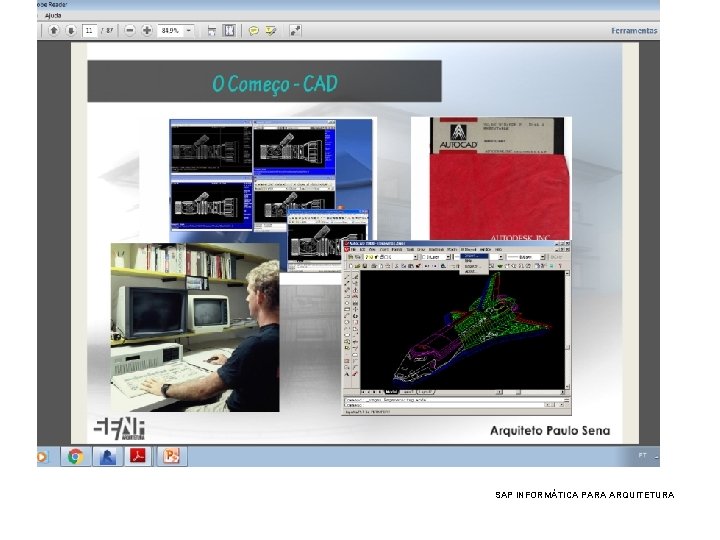
Task: Click the text "Arquiteto Paulo Sena"
Action: coord(550,431)
